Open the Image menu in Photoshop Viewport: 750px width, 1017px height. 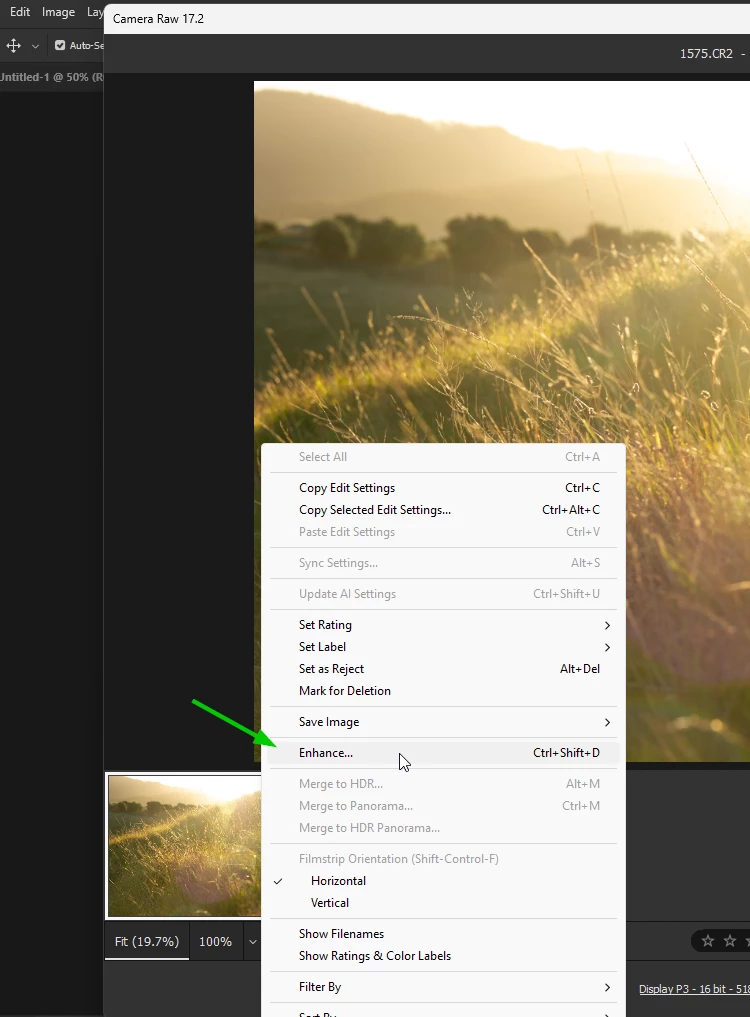[58, 12]
